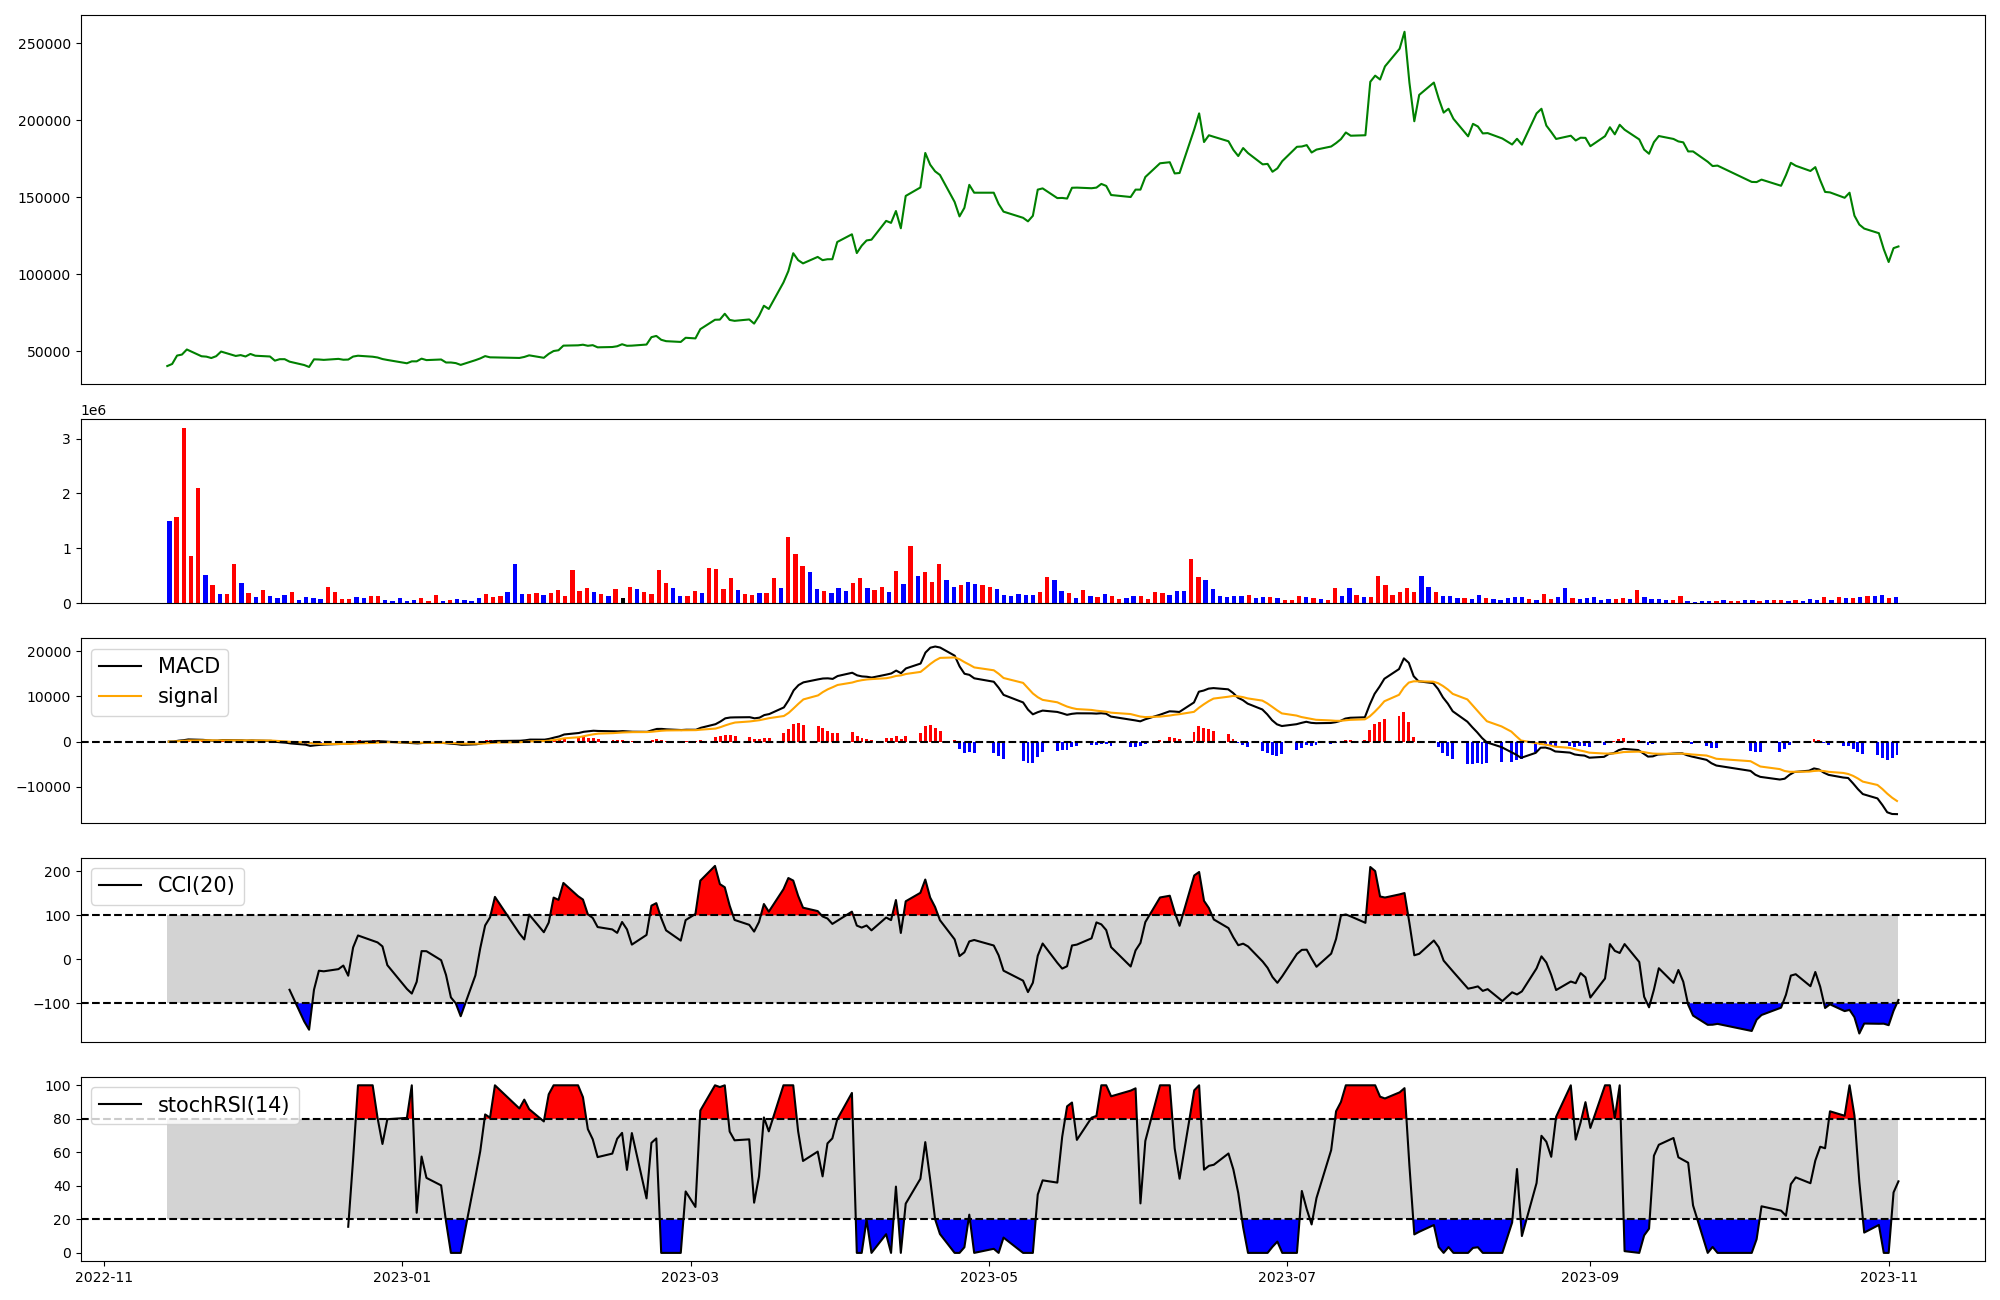
Task: Click the 50000 price axis label
Action: [48, 352]
